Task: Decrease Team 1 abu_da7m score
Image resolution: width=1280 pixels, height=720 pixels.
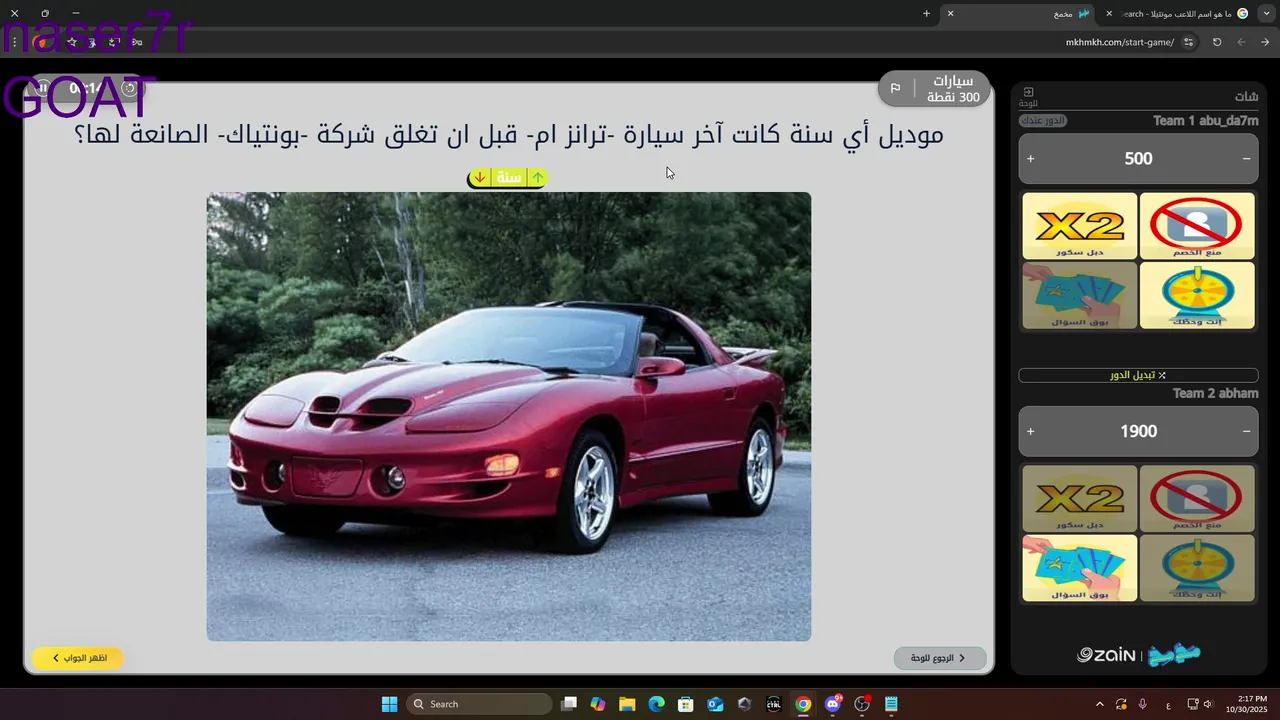Action: point(1246,158)
